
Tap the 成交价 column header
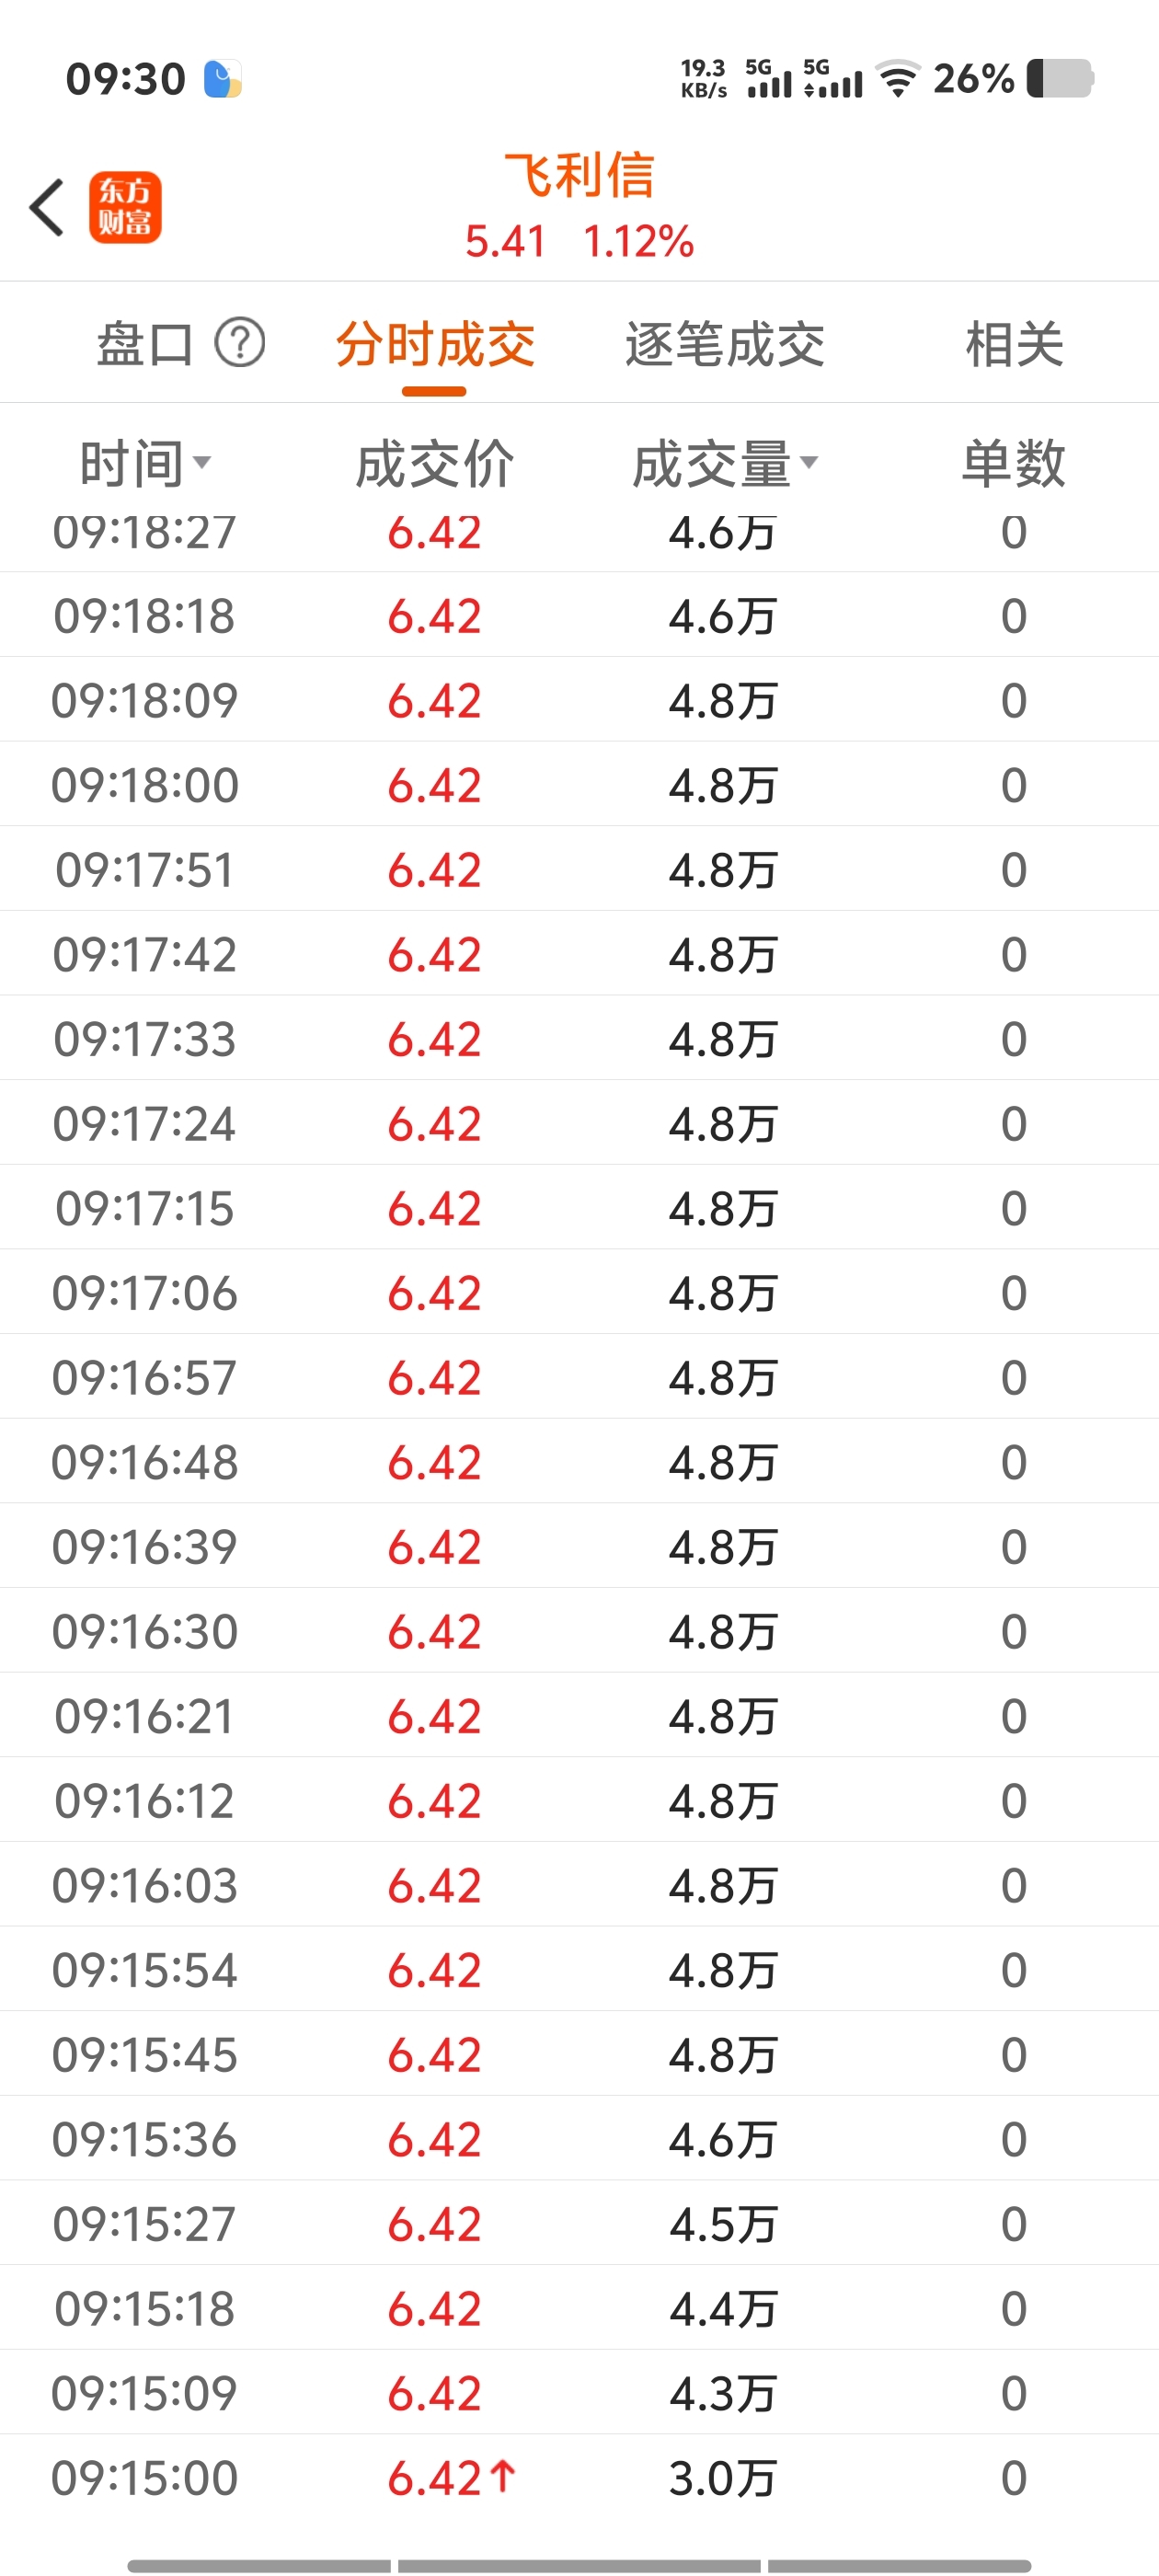435,464
